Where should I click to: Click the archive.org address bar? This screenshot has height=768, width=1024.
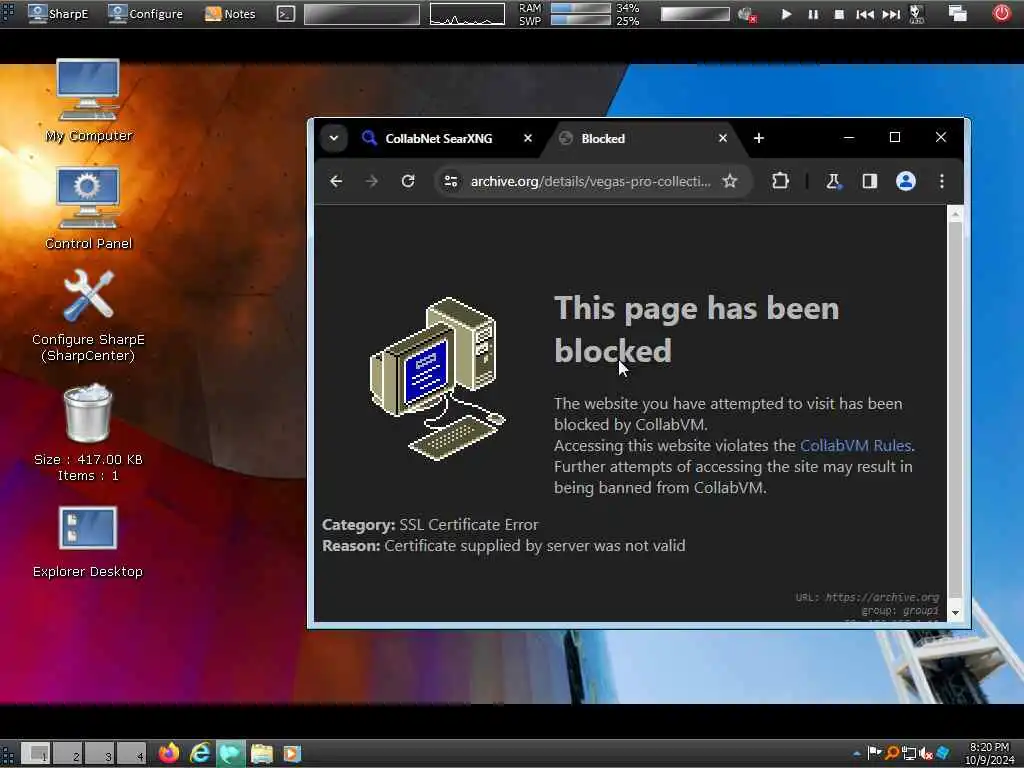(x=590, y=182)
